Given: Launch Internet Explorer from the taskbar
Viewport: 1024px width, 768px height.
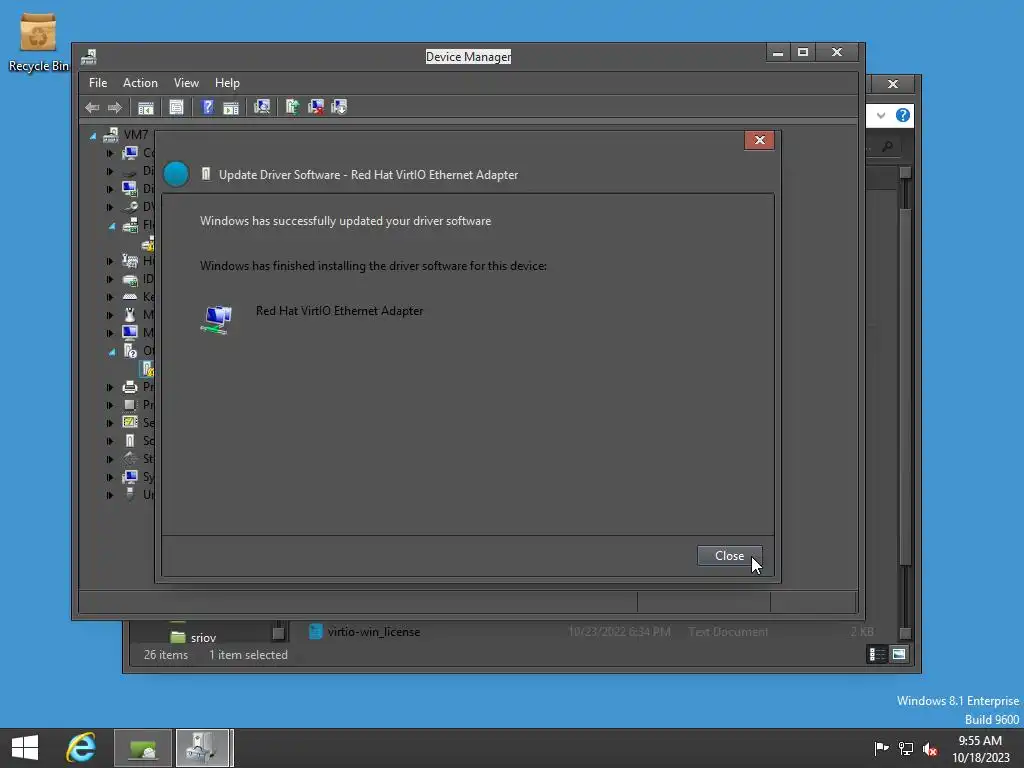Looking at the screenshot, I should tap(81, 748).
